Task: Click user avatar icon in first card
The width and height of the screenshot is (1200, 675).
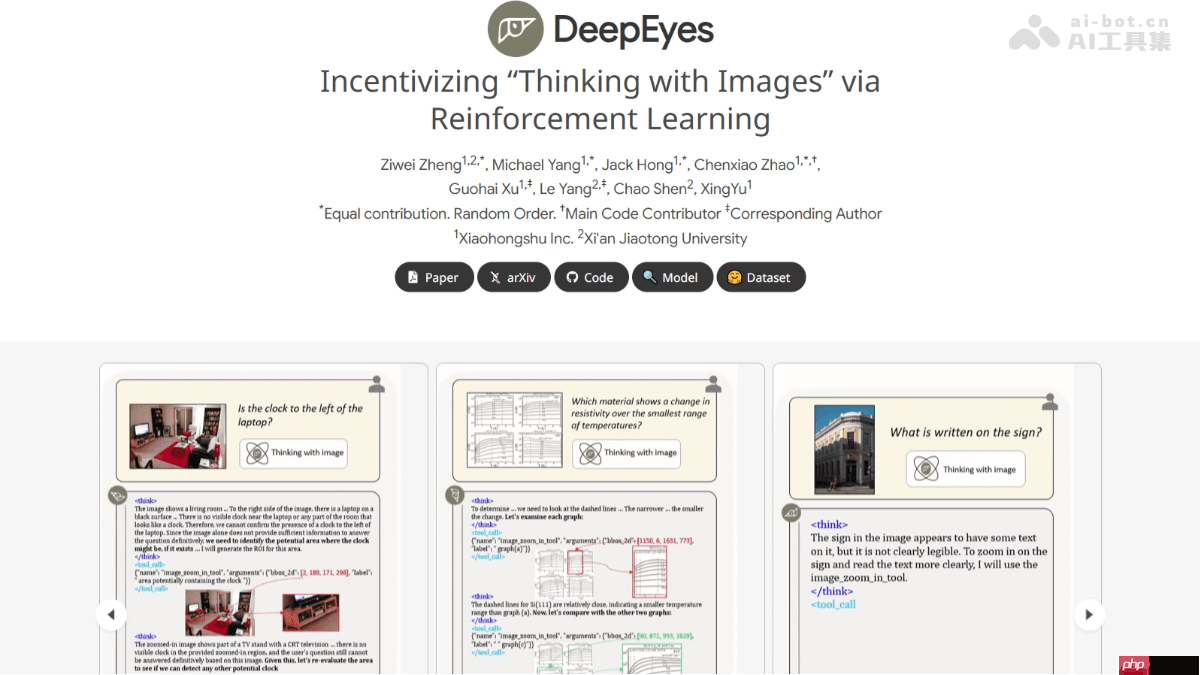Action: 377,384
